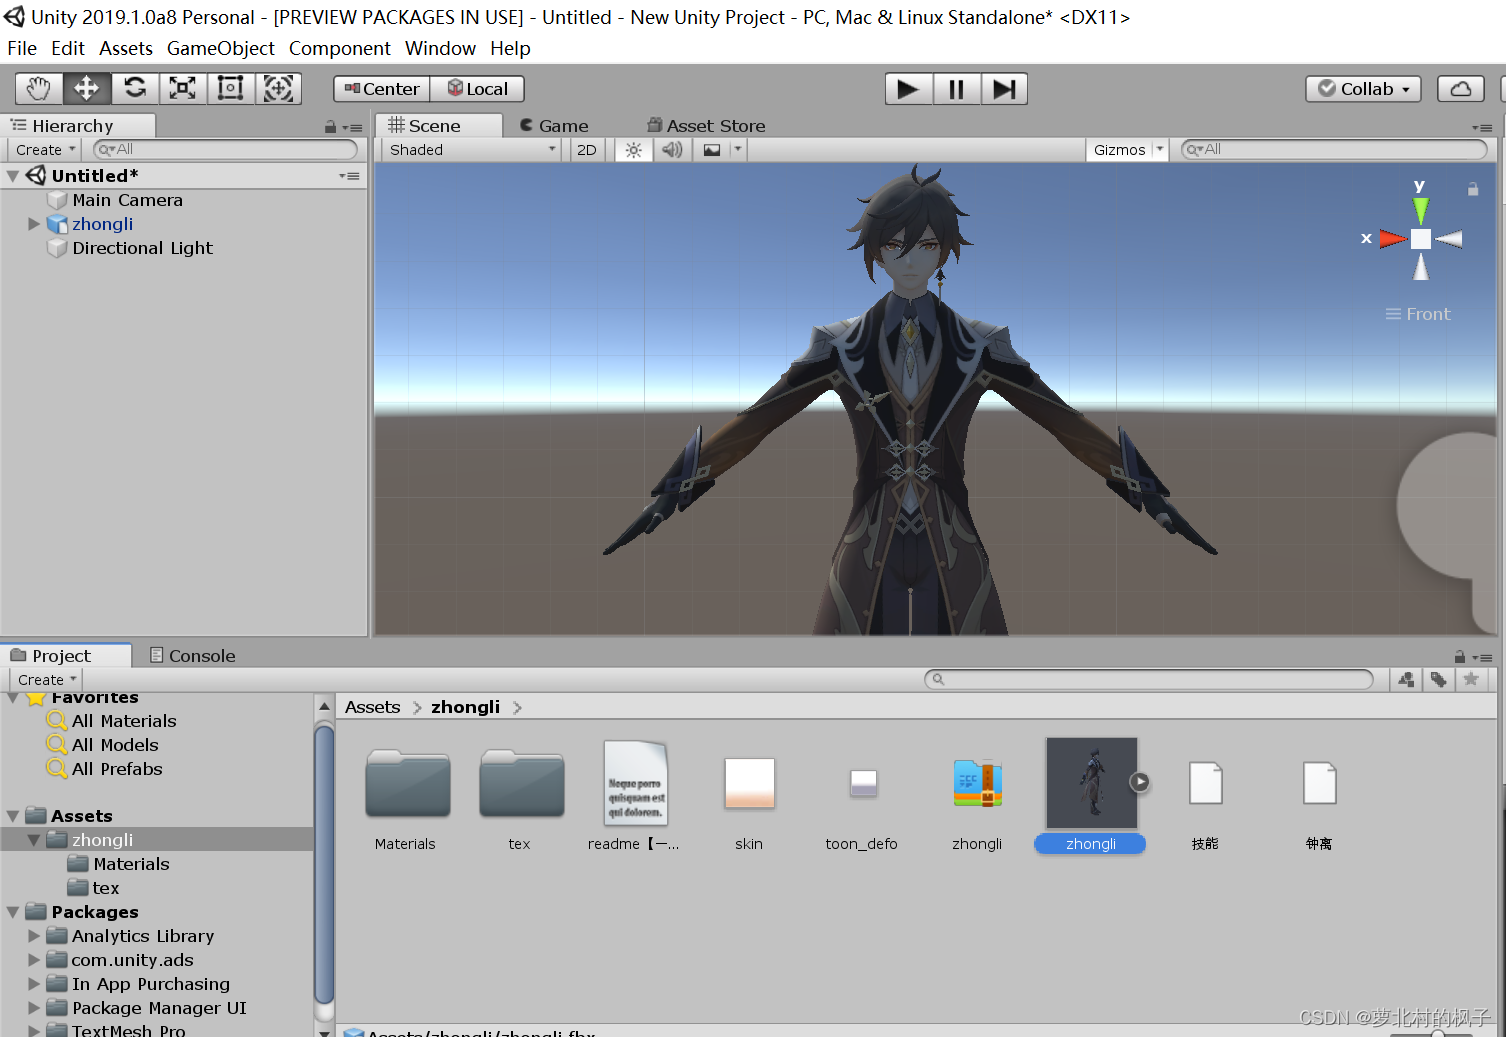1506x1037 pixels.
Task: Switch to the Asset Store tab
Action: pyautogui.click(x=706, y=126)
